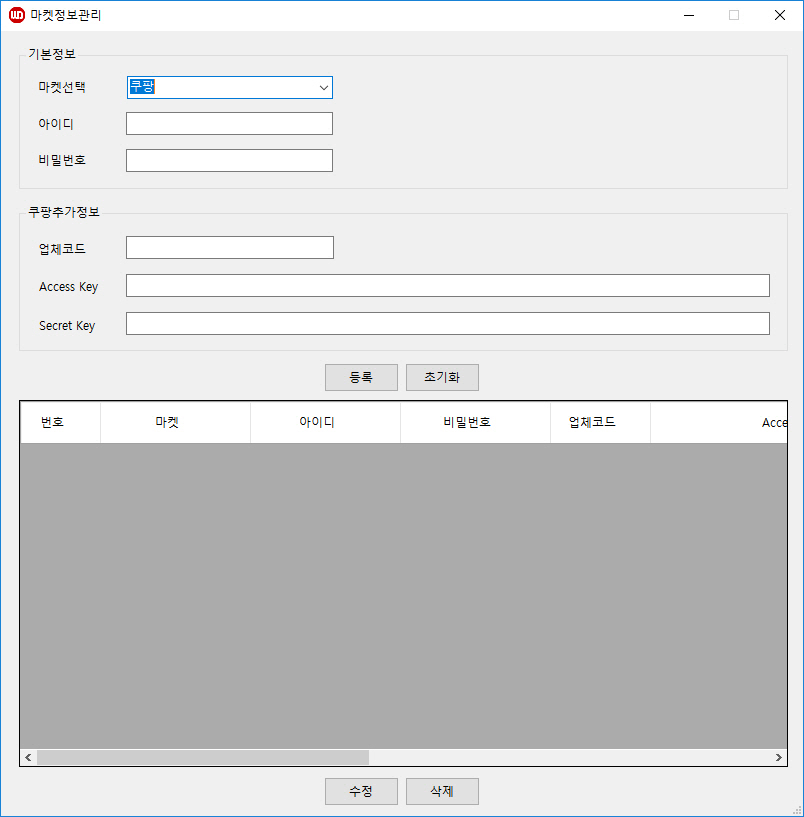
Task: Select the 번호 column header
Action: [60, 422]
